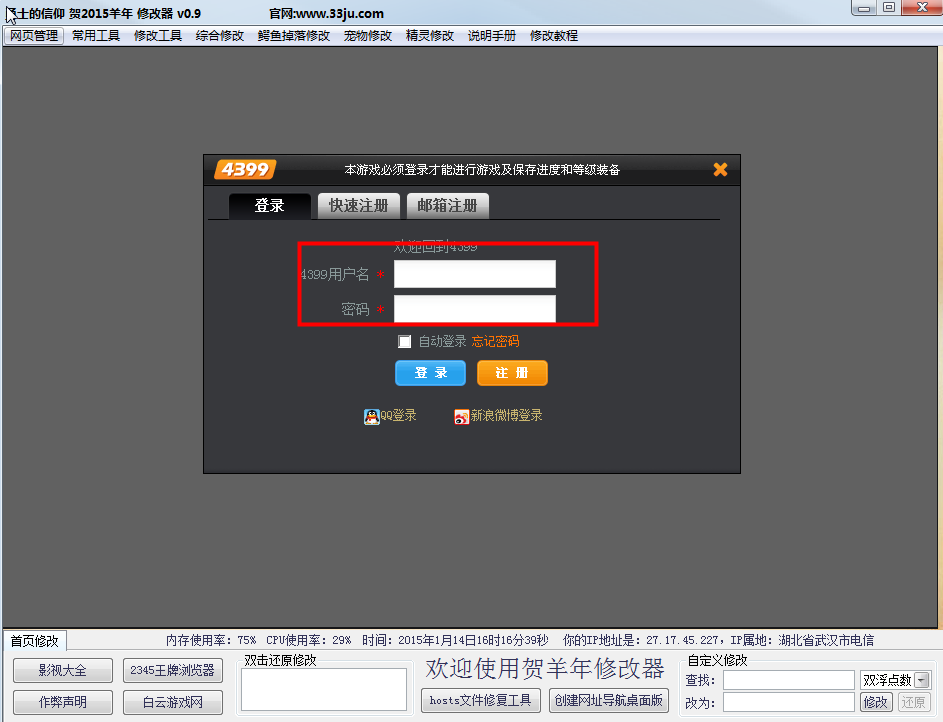943x722 pixels.
Task: Open the 说明手册 menu
Action: [492, 36]
